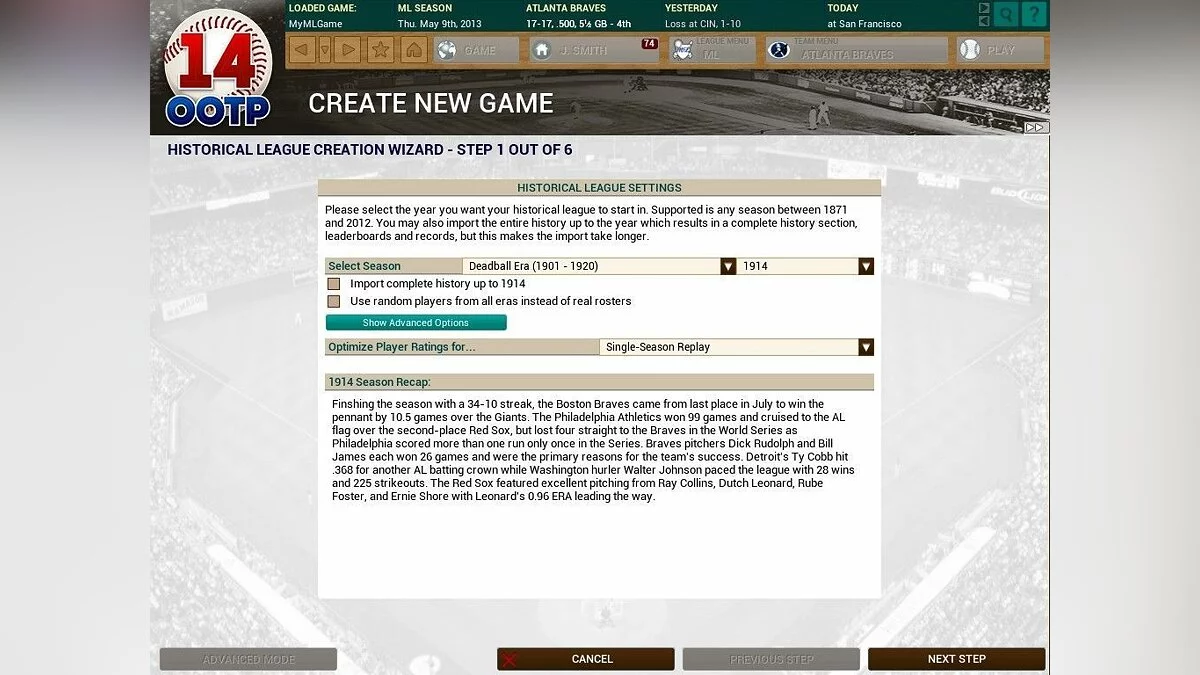
Task: Click the star bookmarks icon
Action: coord(380,49)
